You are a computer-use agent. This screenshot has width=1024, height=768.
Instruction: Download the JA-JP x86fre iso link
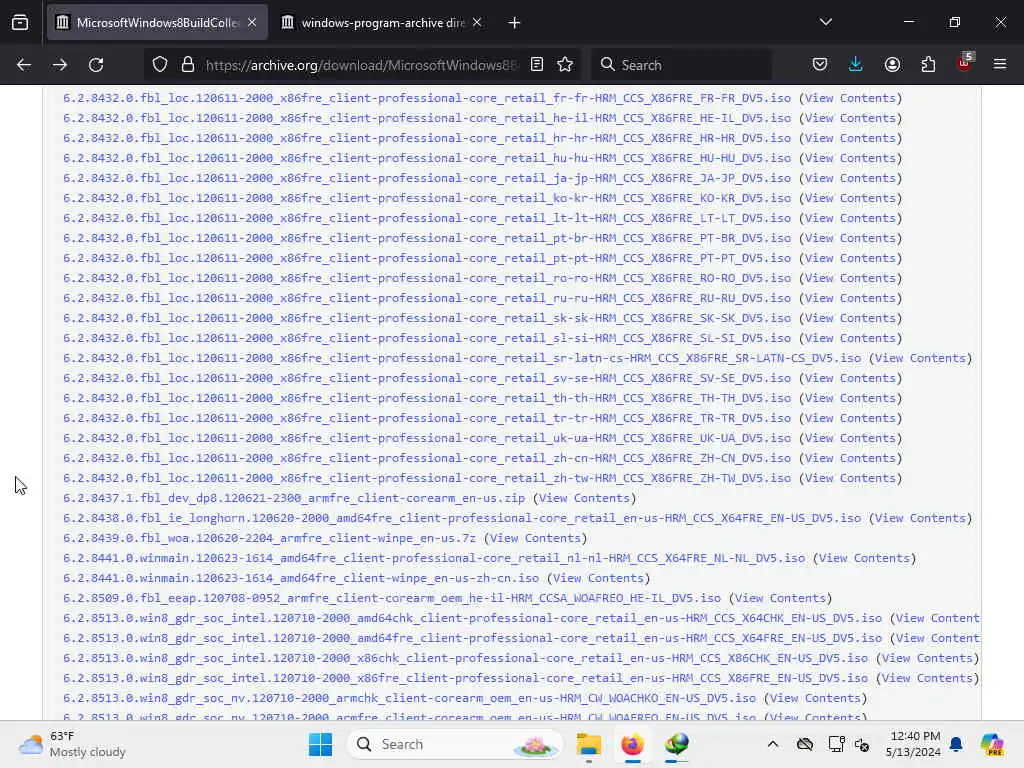(426, 178)
